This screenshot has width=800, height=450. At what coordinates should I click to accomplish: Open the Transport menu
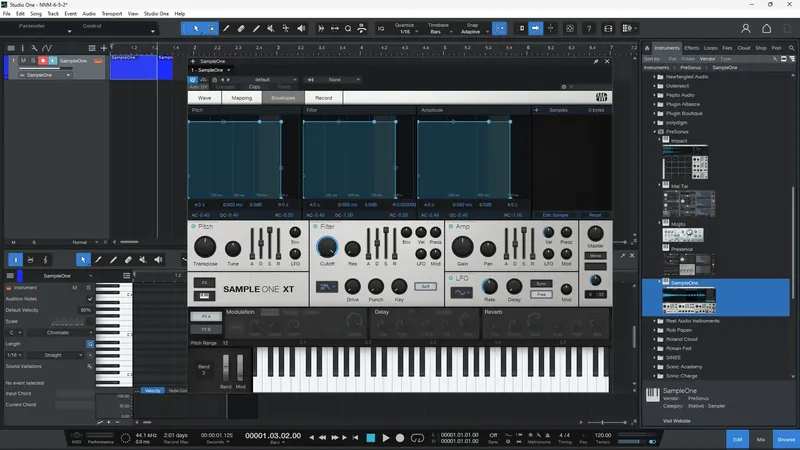112,14
